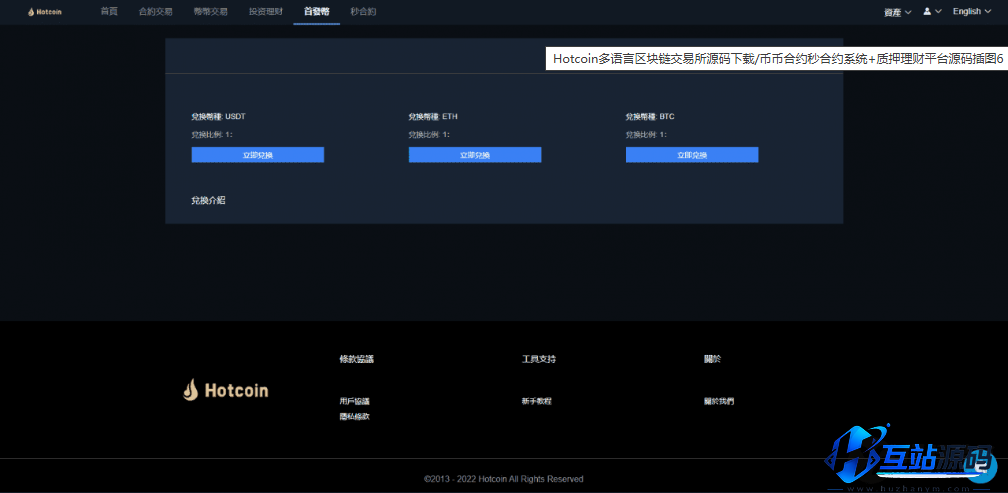This screenshot has height=493, width=1008.
Task: Click 立即兌換 under USDT
Action: pyautogui.click(x=258, y=155)
